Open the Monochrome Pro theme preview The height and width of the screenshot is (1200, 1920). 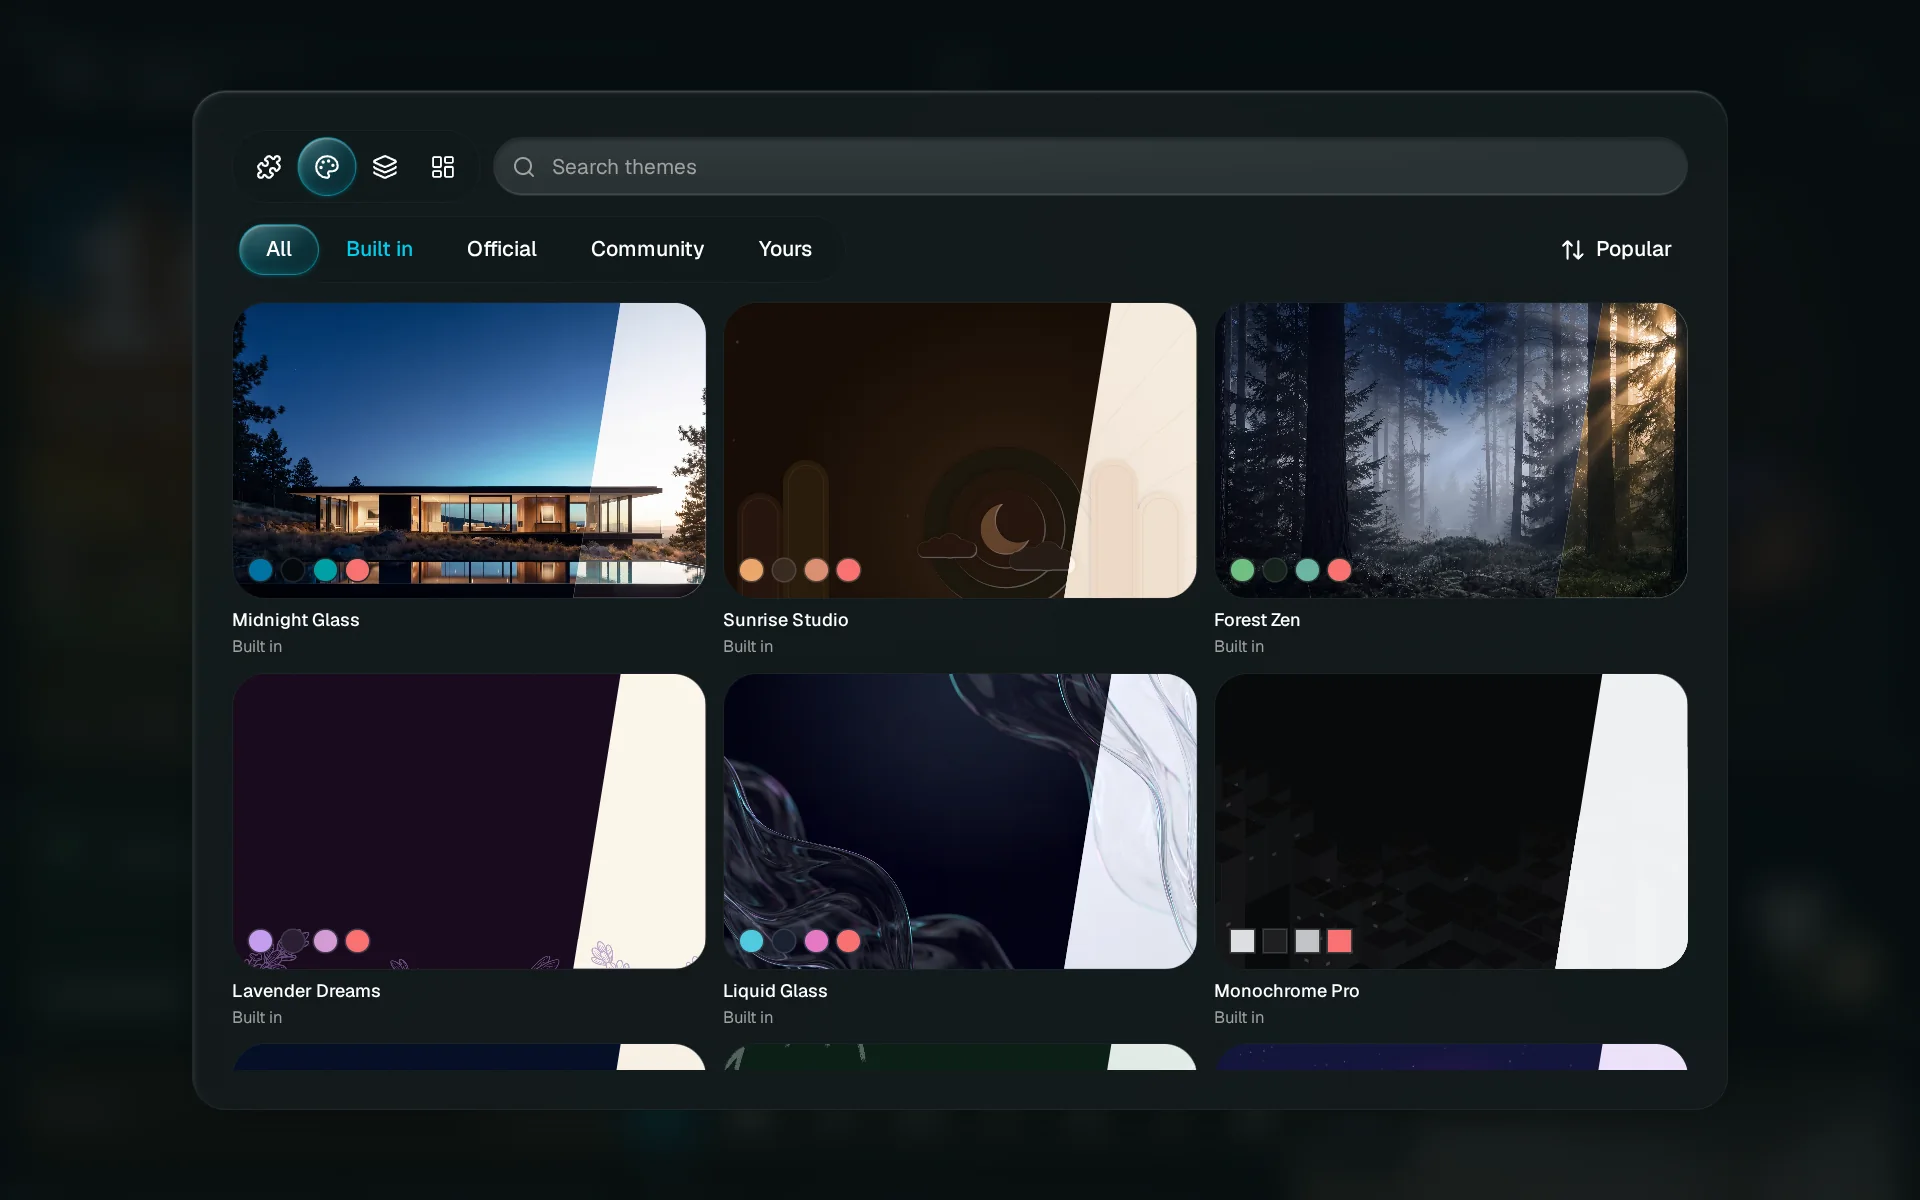coord(1451,821)
